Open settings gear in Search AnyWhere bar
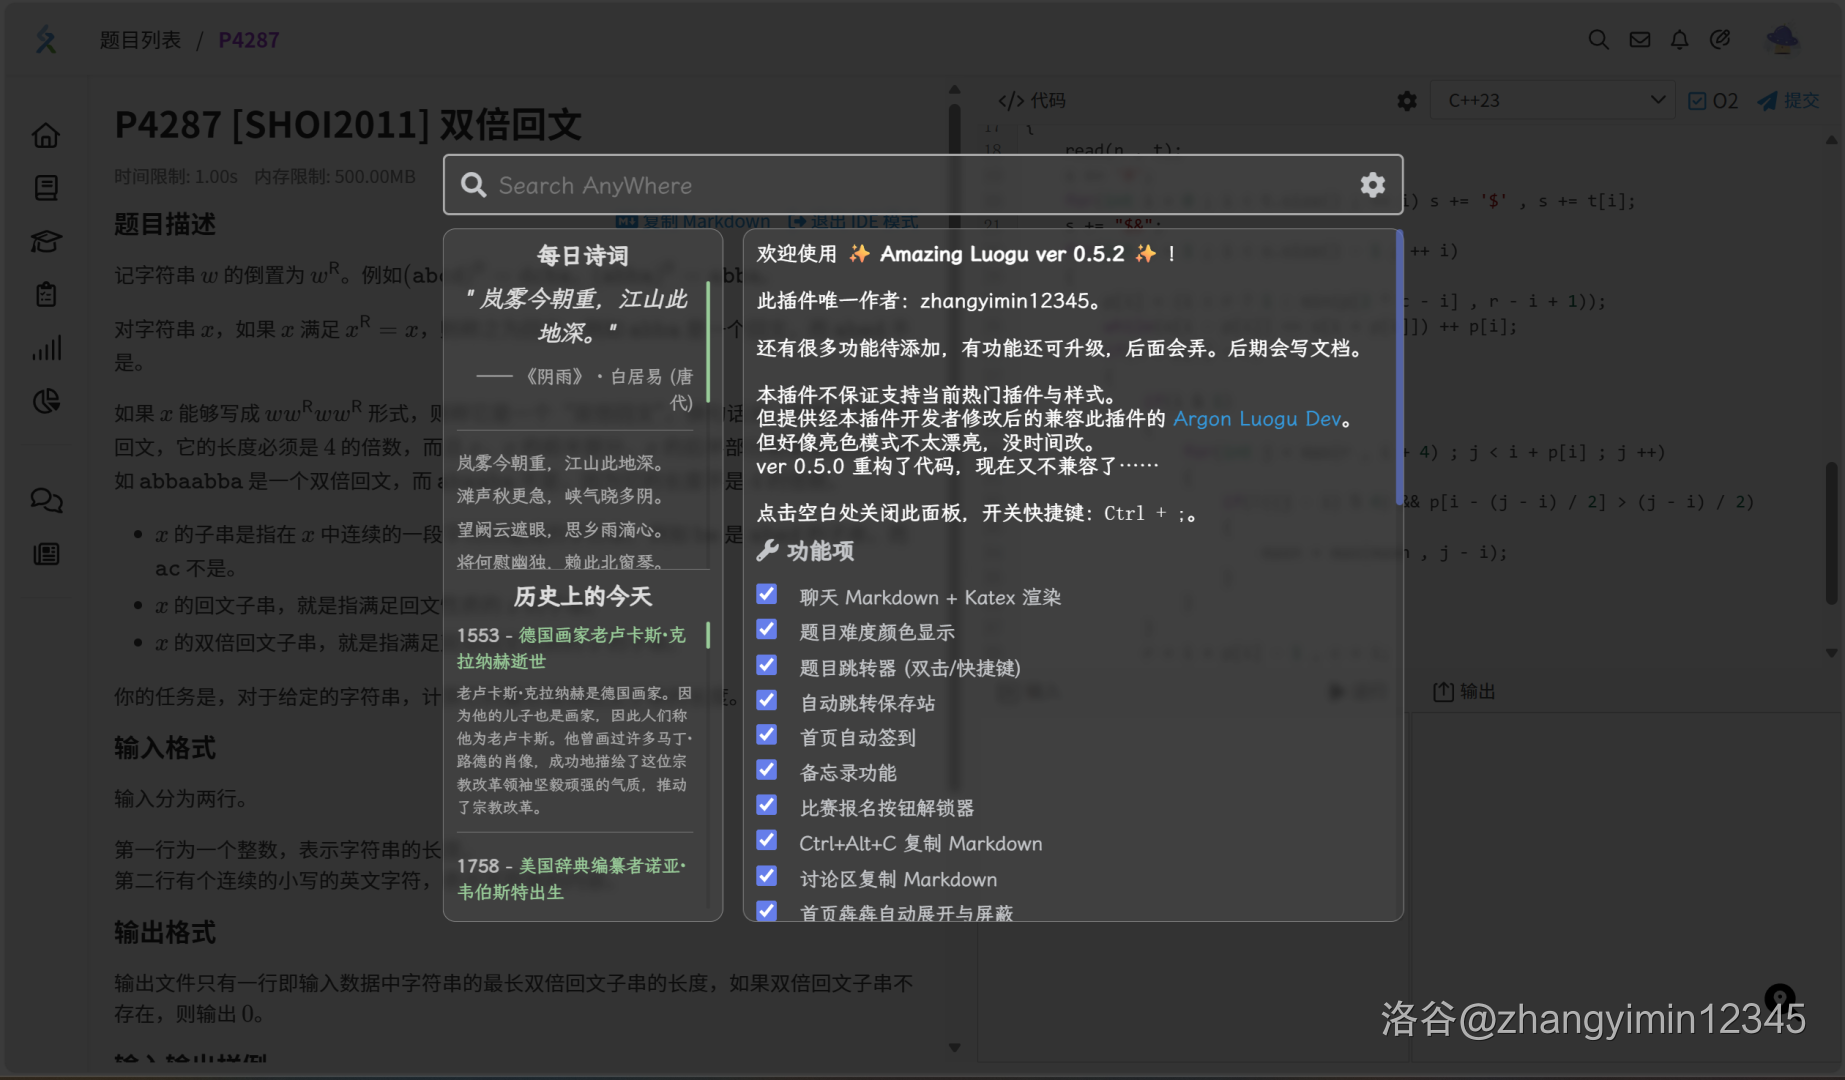 (1372, 185)
